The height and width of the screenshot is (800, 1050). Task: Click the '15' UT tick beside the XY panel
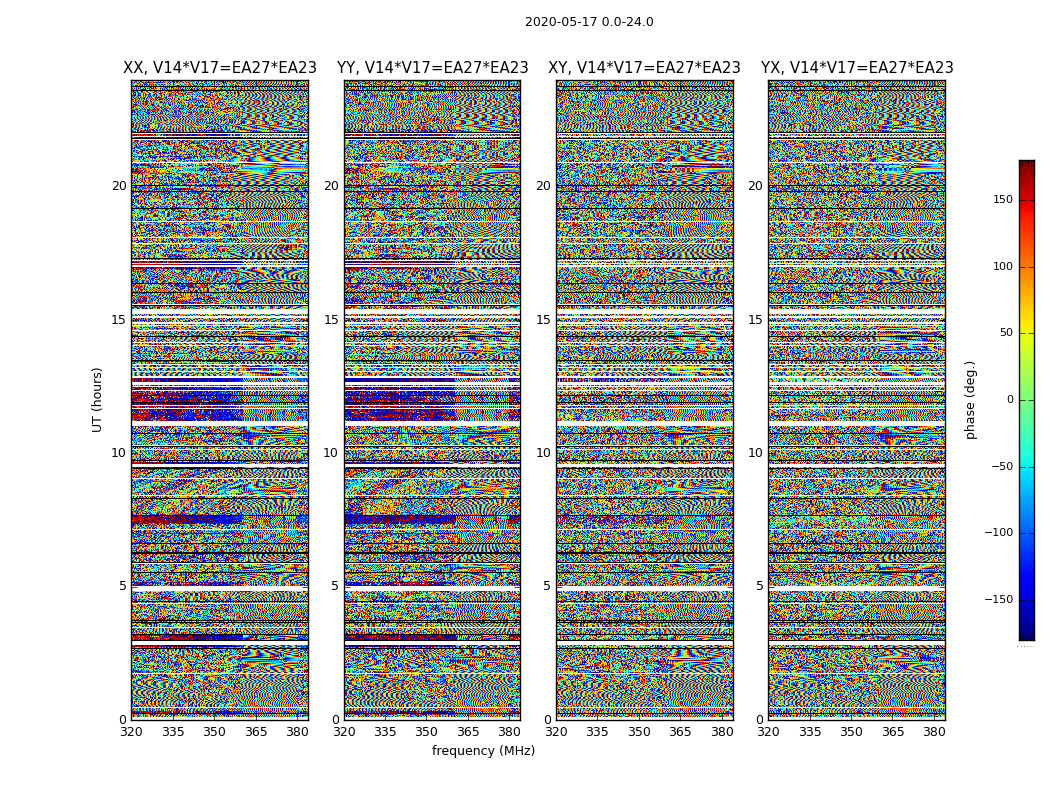click(544, 319)
